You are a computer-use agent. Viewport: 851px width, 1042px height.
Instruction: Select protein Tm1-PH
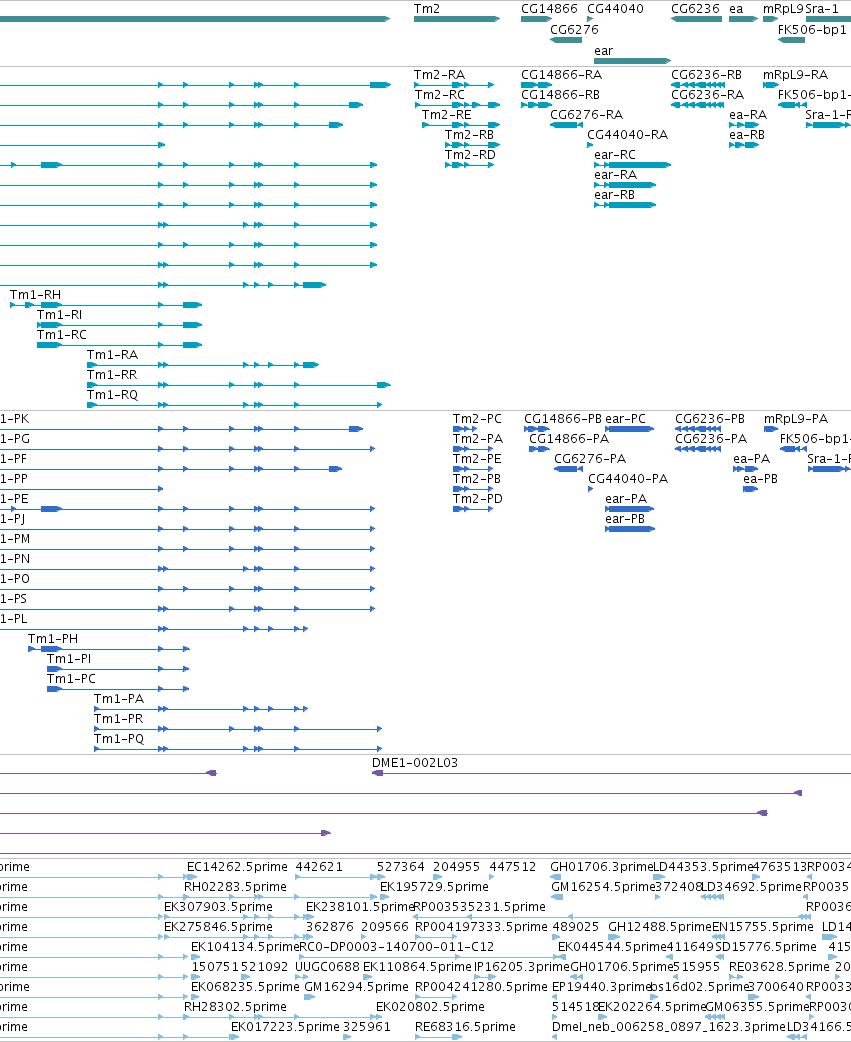[109, 649]
